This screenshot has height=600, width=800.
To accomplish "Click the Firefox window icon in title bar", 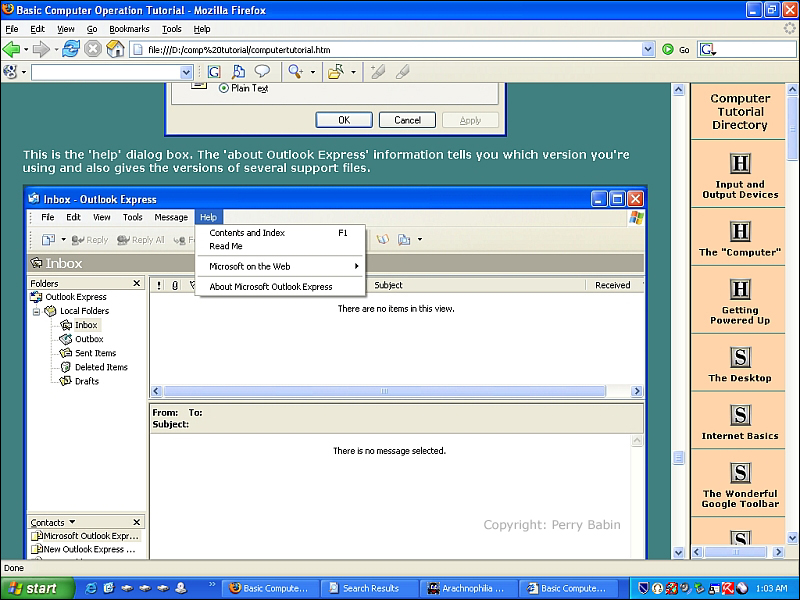I will [8, 9].
